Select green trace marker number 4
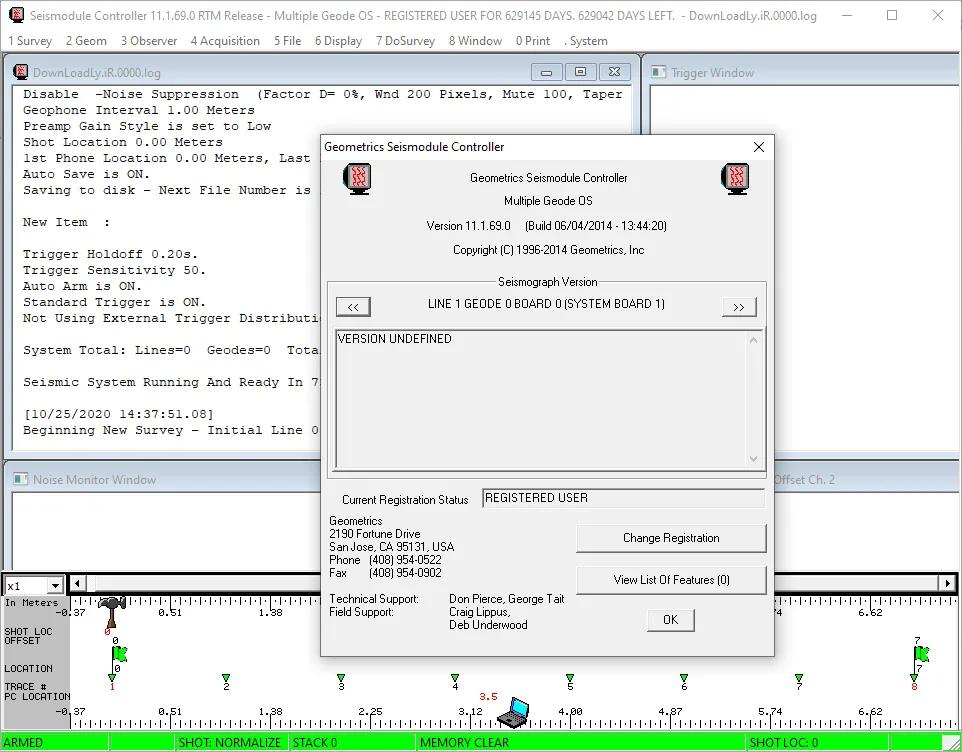This screenshot has height=752, width=962. pyautogui.click(x=455, y=678)
